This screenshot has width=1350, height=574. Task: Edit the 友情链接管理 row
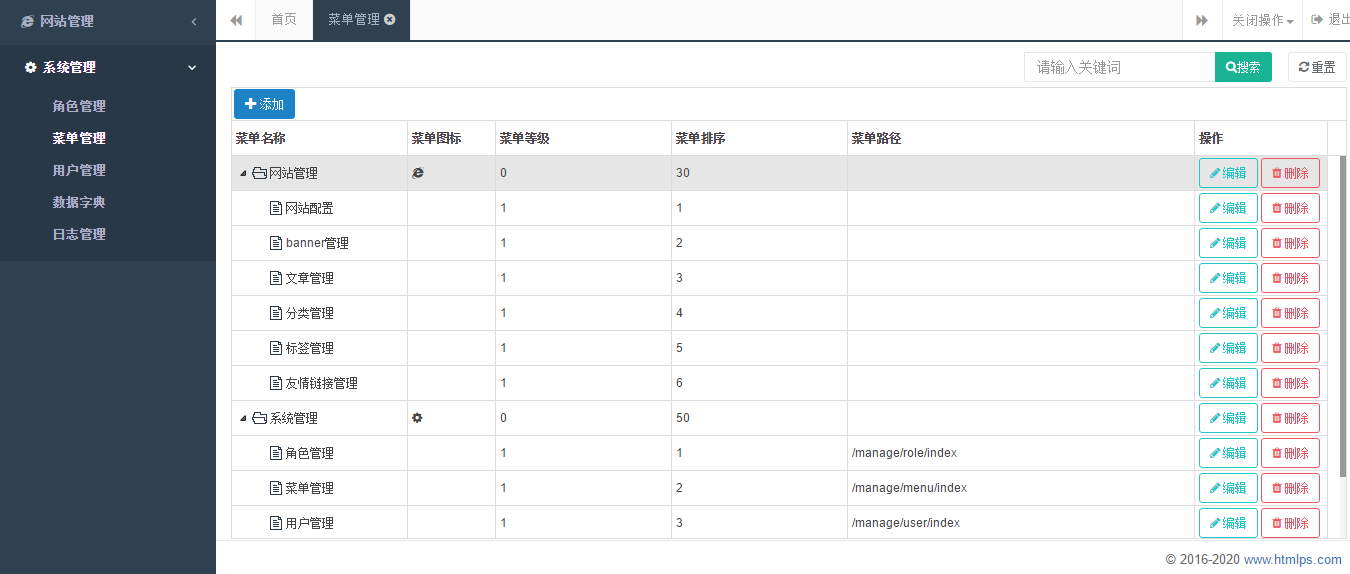coord(1228,383)
